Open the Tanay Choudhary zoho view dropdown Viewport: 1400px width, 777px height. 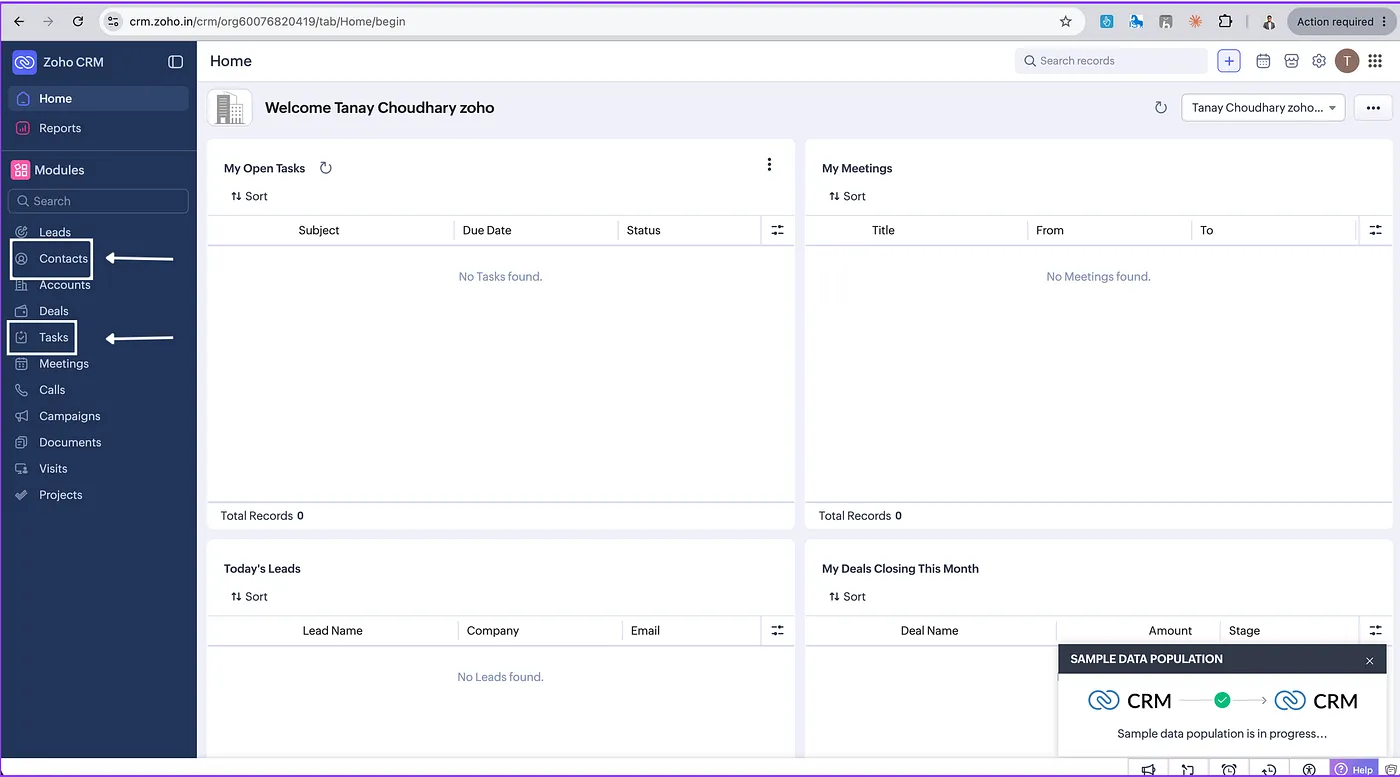(1263, 108)
